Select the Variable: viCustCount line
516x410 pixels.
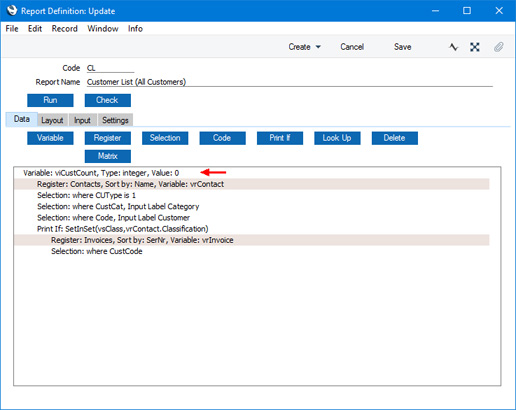click(252, 173)
